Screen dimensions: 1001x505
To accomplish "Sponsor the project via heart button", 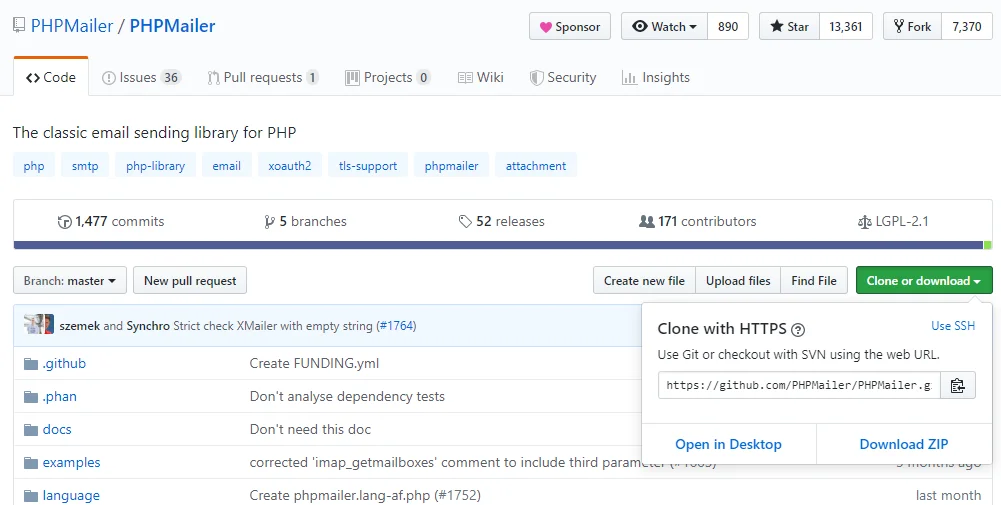I will point(570,27).
